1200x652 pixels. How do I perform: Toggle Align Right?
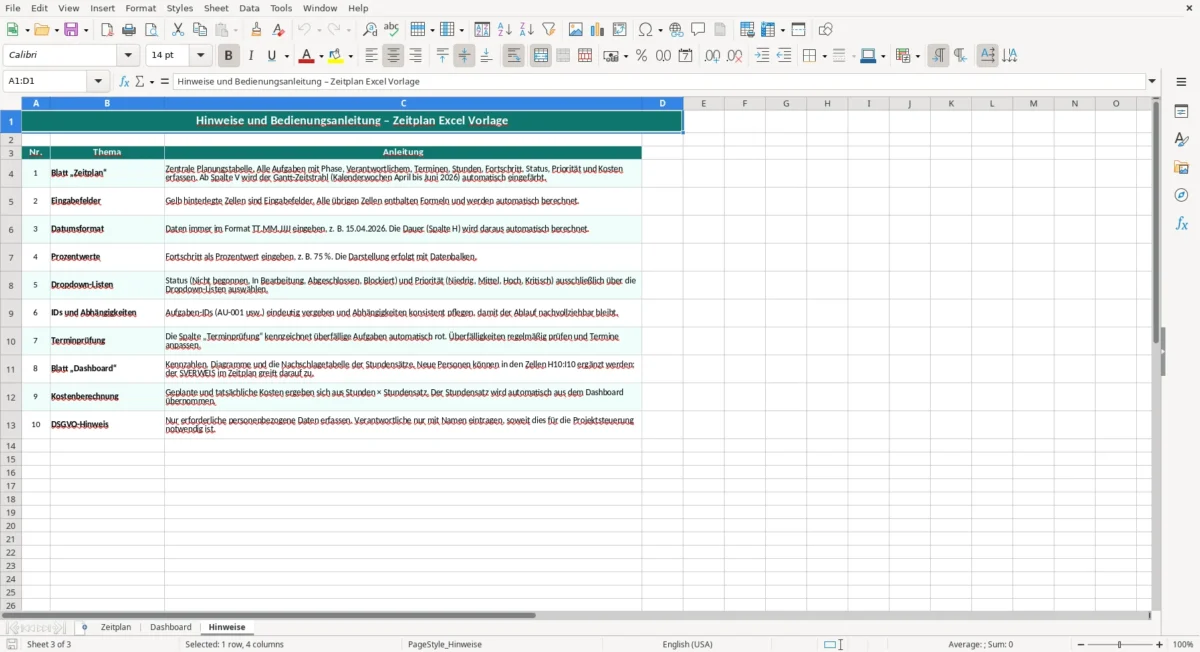tap(415, 56)
